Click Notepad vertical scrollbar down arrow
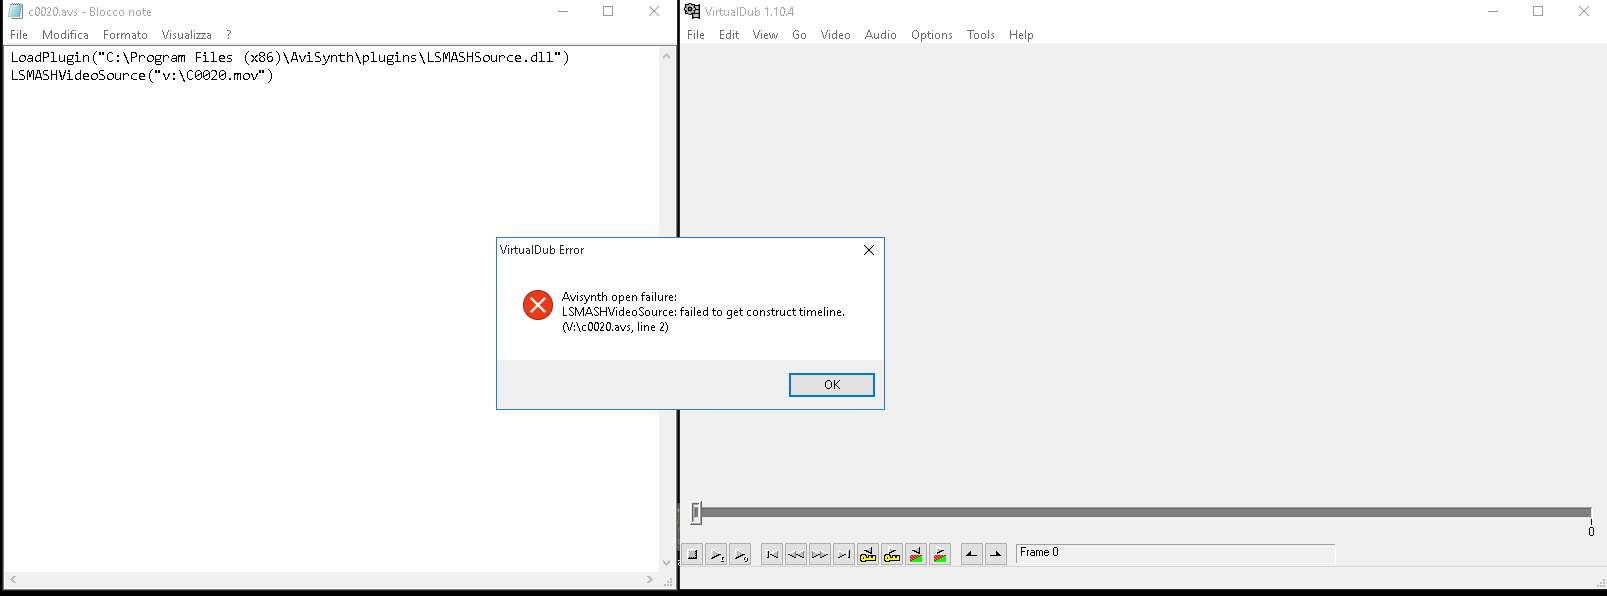Image resolution: width=1607 pixels, height=596 pixels. (x=667, y=563)
